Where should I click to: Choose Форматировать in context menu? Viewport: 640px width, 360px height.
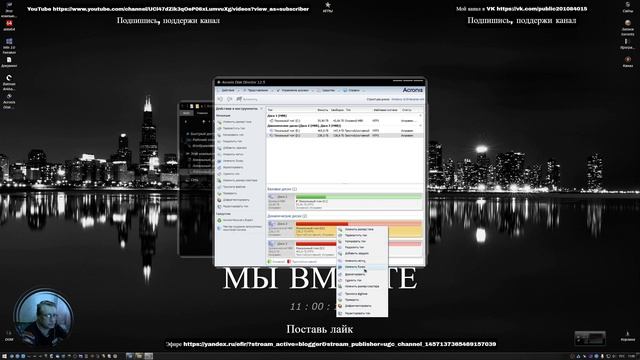(362, 274)
